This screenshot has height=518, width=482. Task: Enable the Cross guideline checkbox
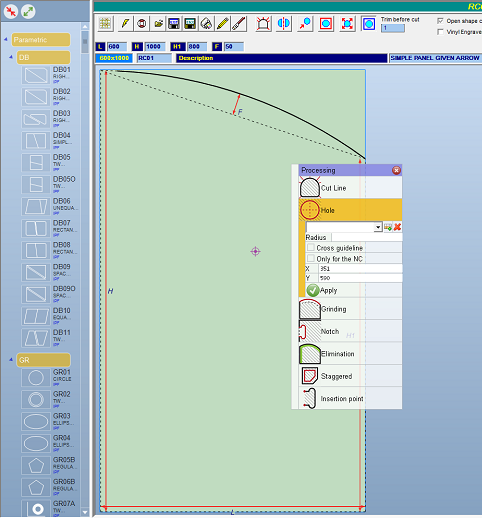pyautogui.click(x=311, y=248)
